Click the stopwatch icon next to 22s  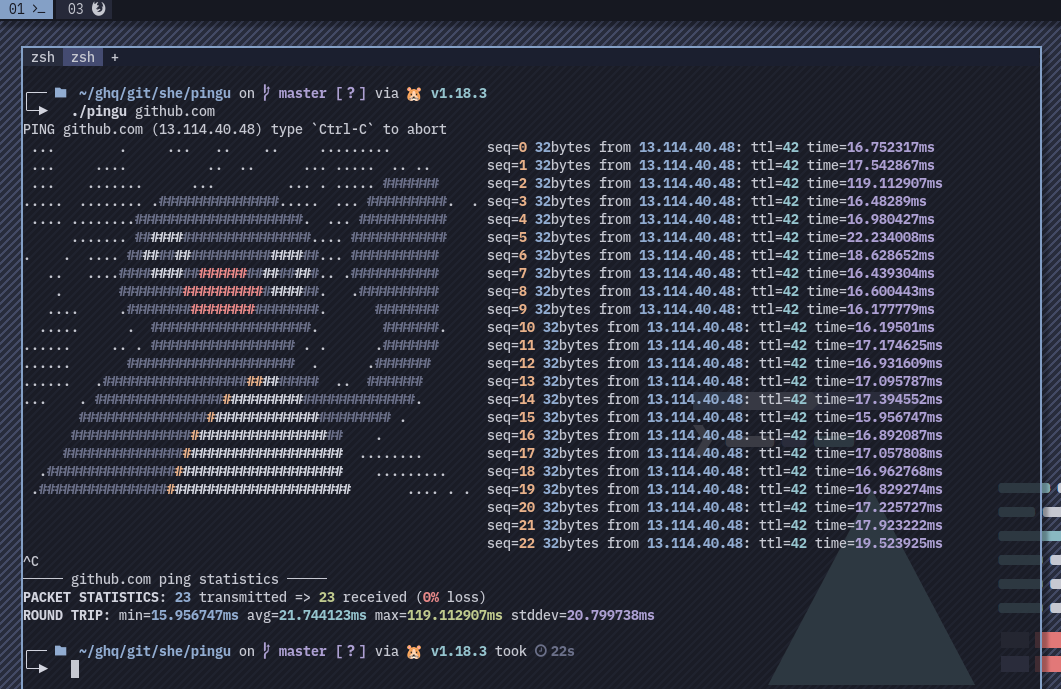point(540,651)
